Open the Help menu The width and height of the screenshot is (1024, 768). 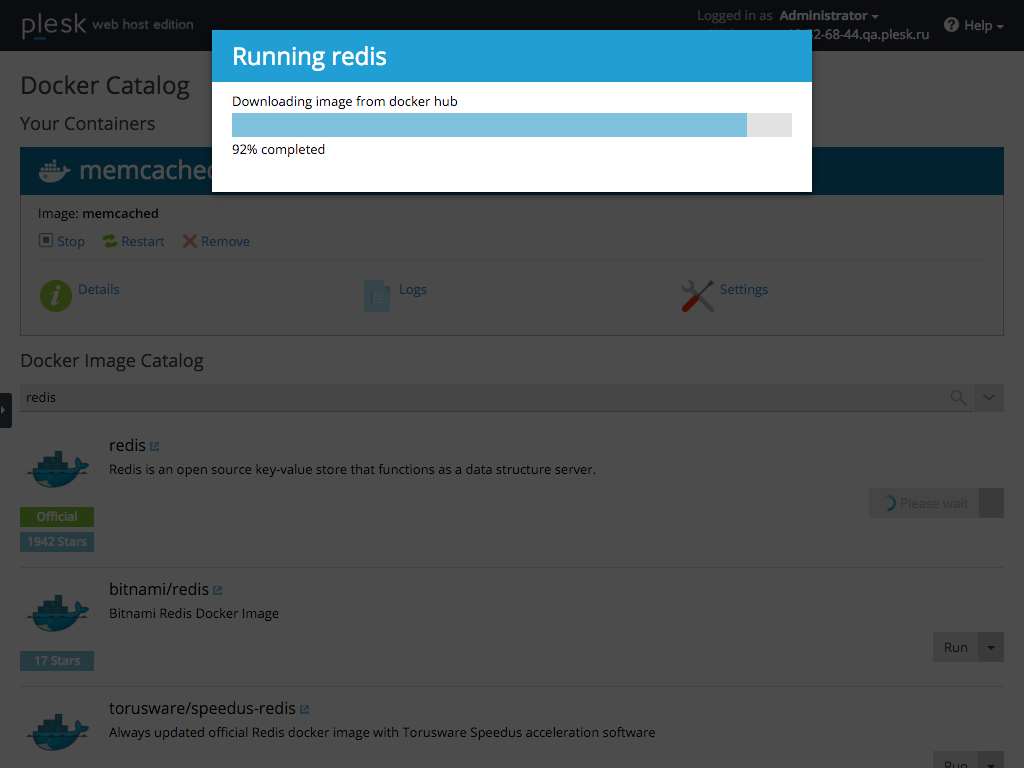click(x=972, y=25)
